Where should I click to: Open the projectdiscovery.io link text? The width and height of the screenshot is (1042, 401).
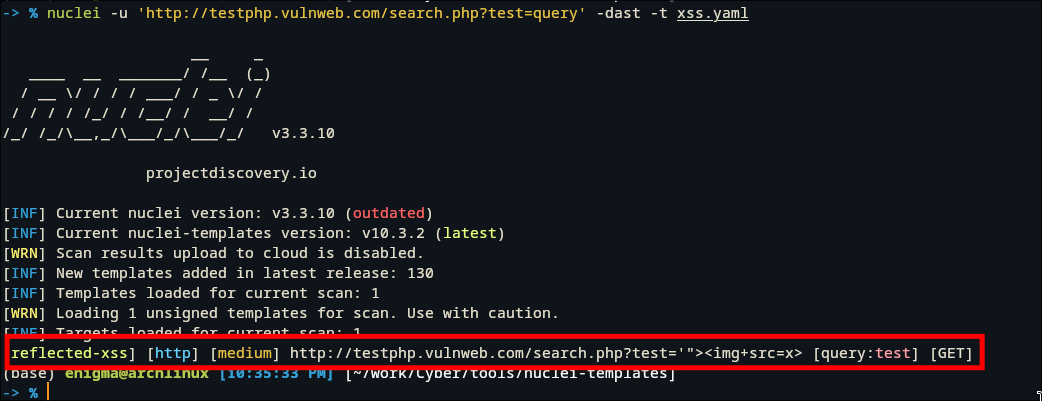point(231,172)
